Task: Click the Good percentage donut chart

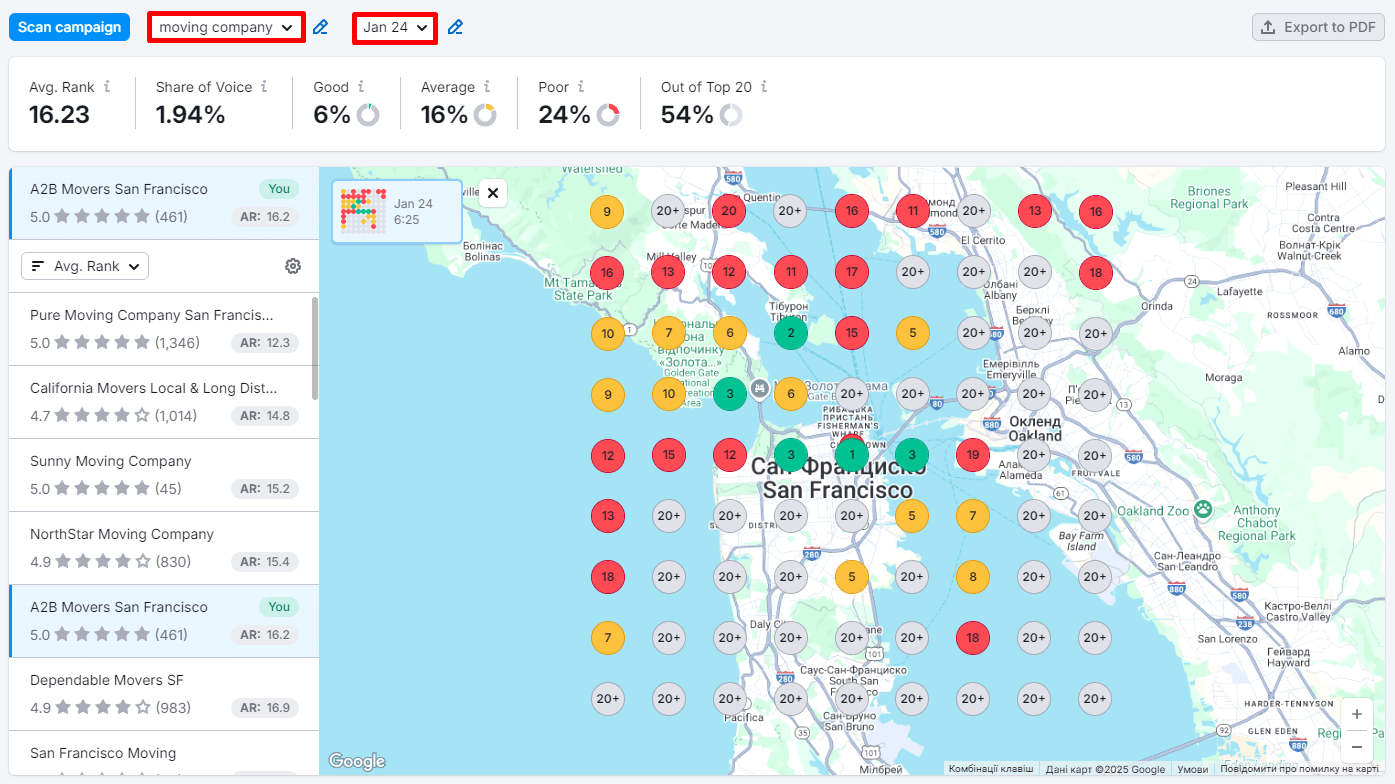Action: (368, 115)
